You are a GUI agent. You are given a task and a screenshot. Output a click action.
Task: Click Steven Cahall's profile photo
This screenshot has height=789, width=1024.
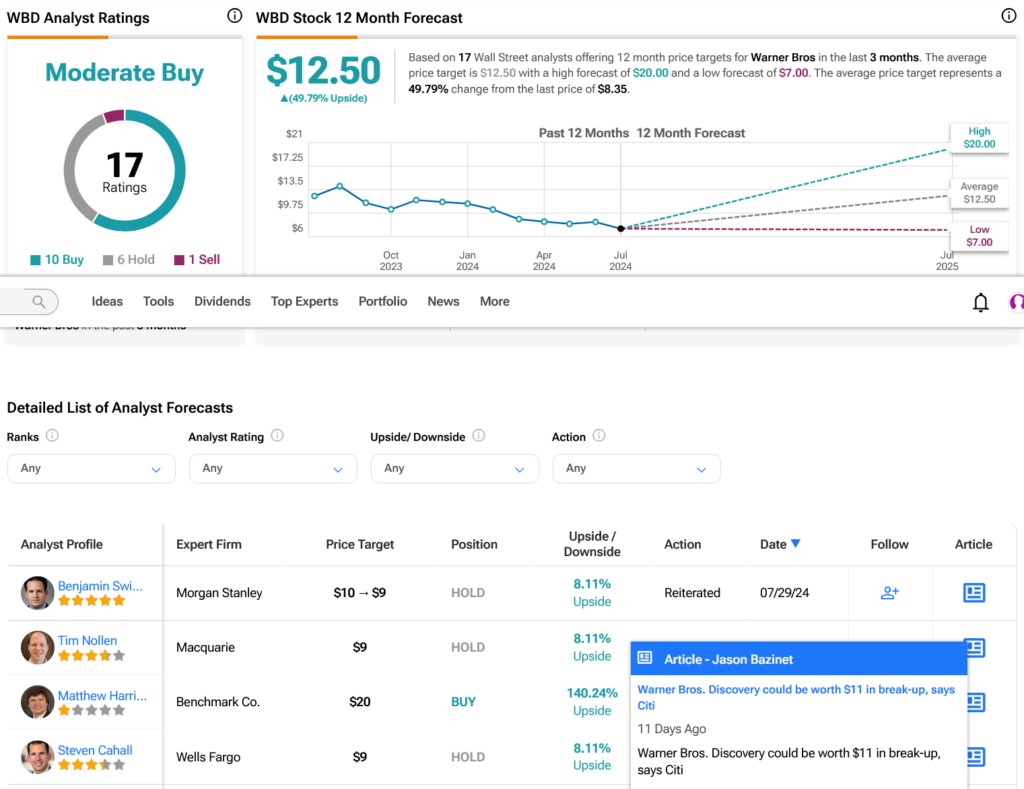(37, 757)
